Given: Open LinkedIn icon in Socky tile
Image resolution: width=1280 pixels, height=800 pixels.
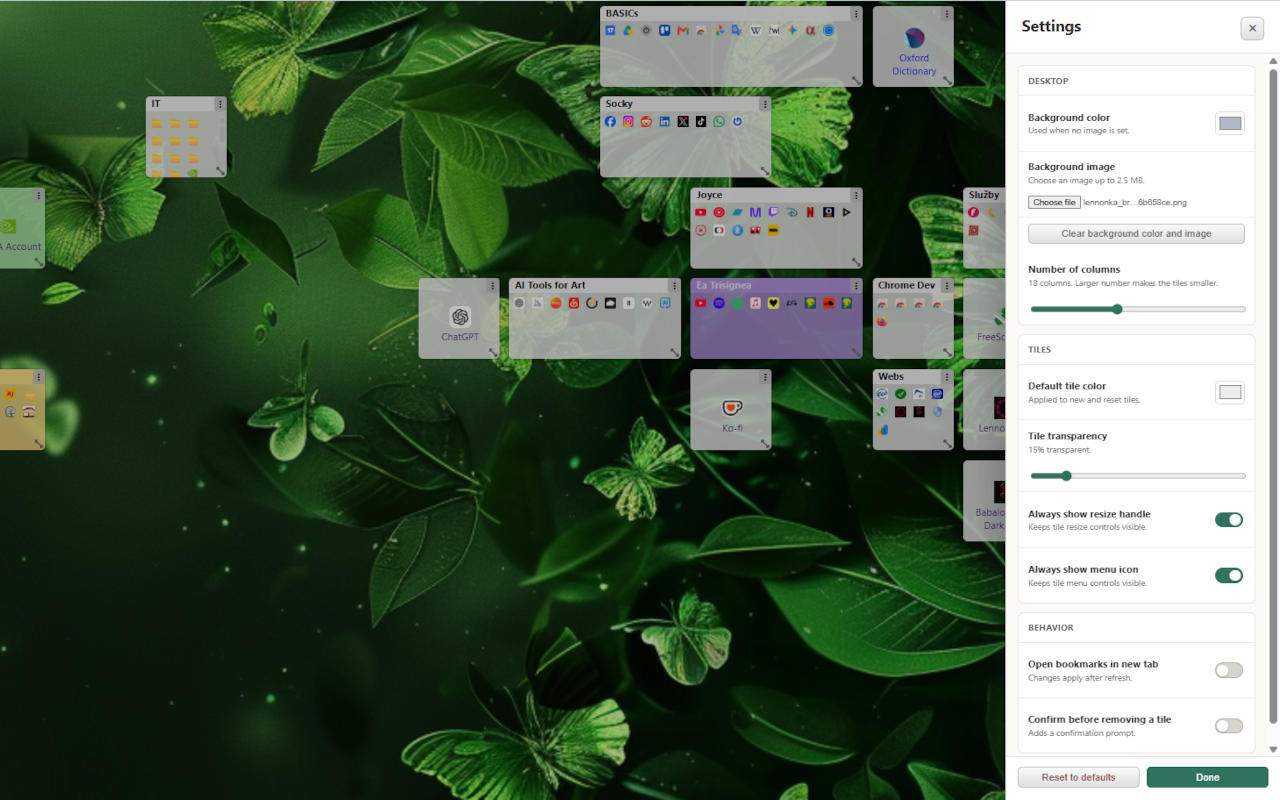Looking at the screenshot, I should (665, 121).
